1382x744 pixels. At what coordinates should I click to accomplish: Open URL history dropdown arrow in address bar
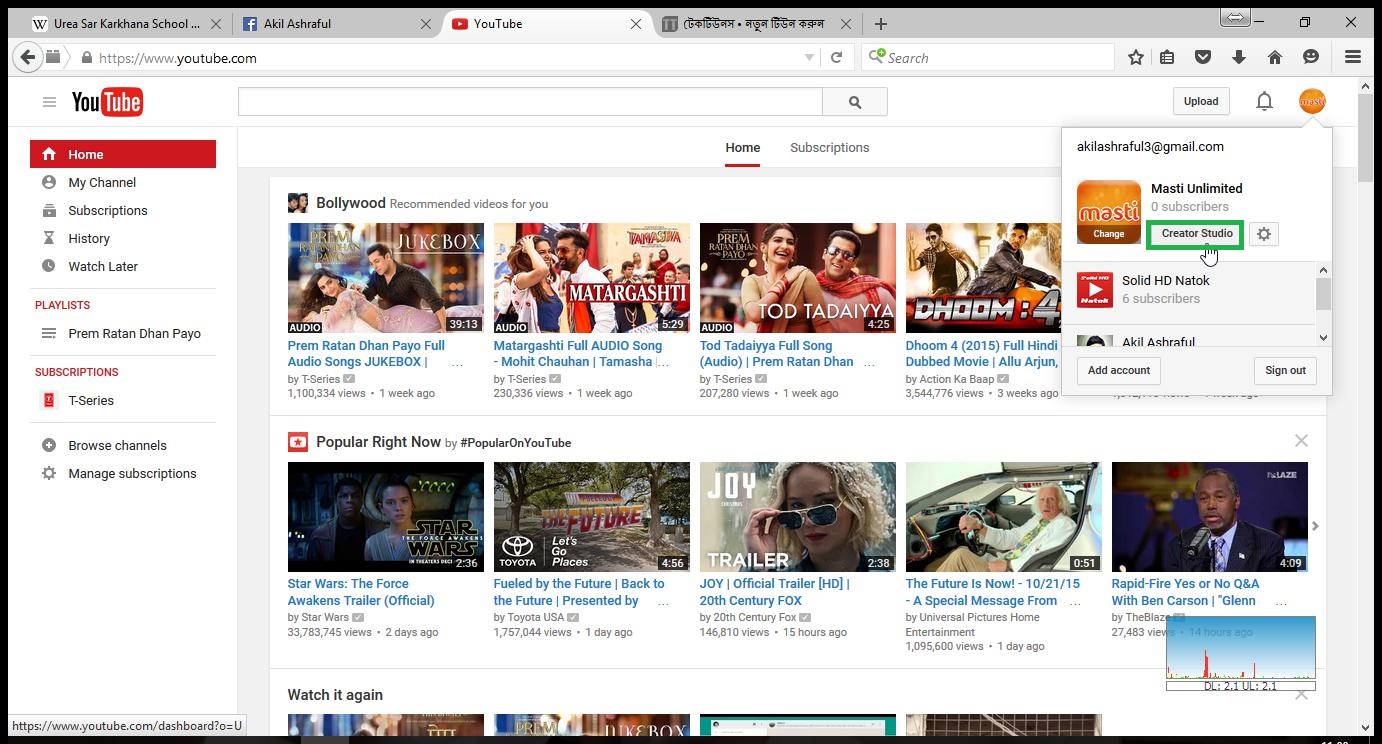point(809,58)
